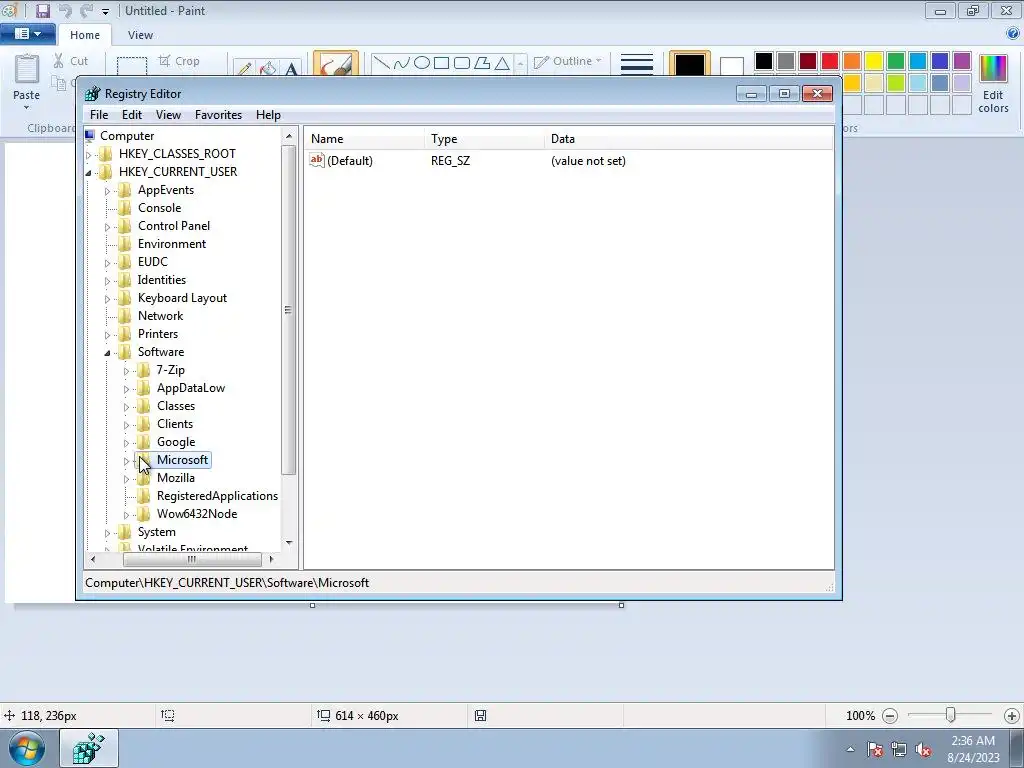This screenshot has height=768, width=1024.
Task: Select the white Color 2 box in Paint
Action: tap(731, 66)
